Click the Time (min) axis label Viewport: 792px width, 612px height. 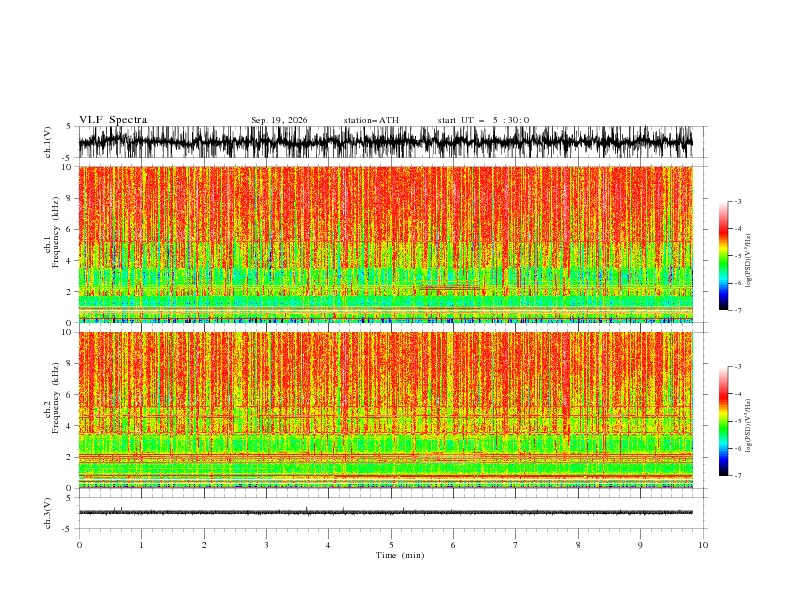coord(400,555)
